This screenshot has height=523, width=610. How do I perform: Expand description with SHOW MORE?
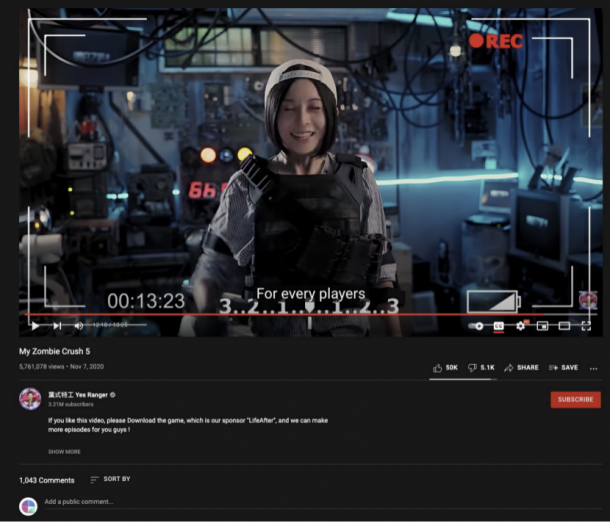[x=64, y=452]
